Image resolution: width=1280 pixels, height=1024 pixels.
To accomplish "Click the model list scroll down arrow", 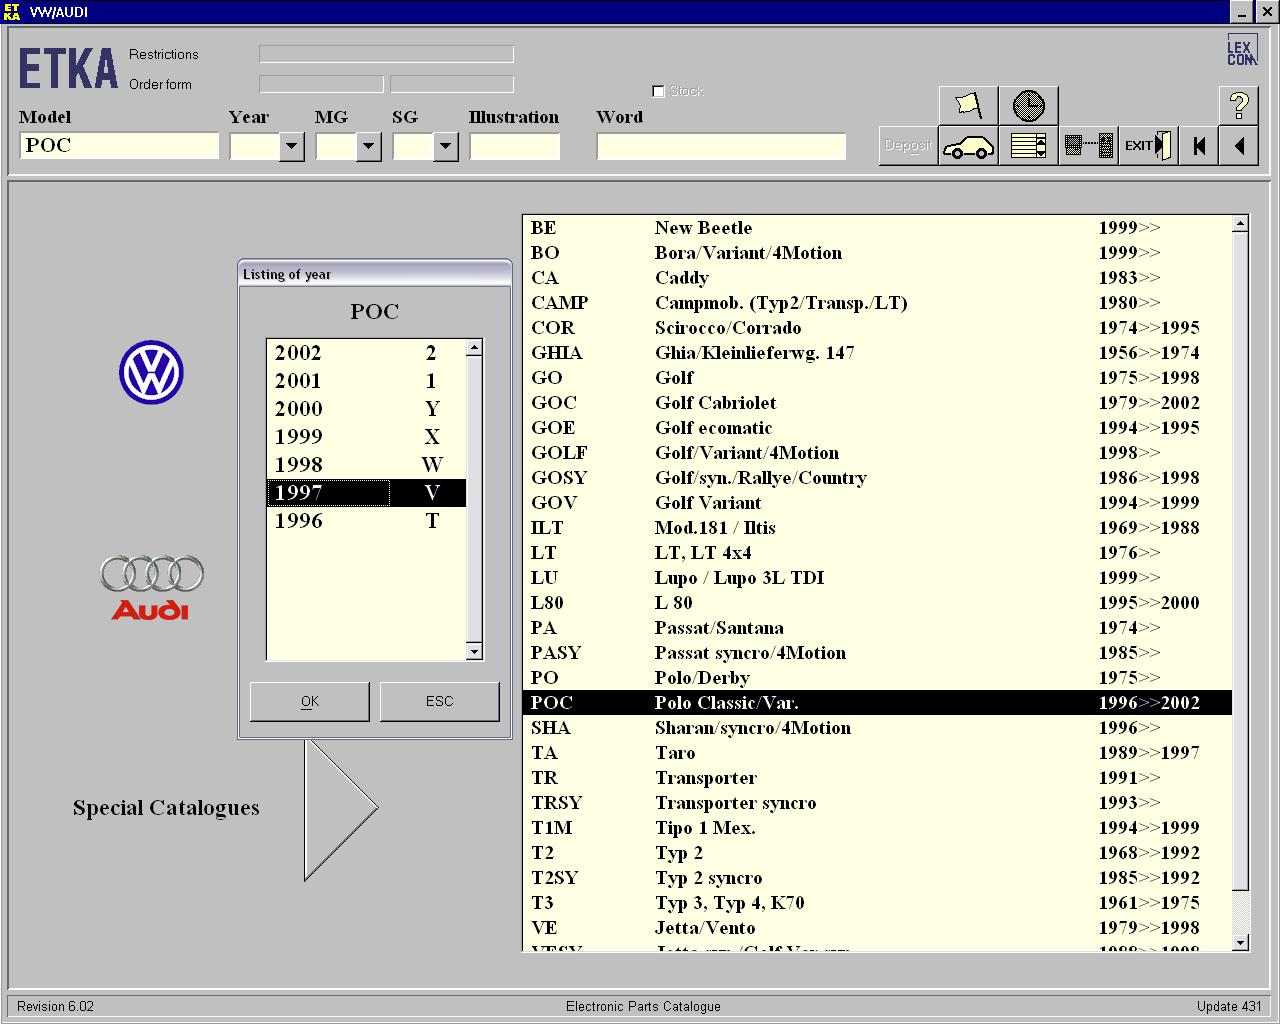I will pyautogui.click(x=1240, y=942).
